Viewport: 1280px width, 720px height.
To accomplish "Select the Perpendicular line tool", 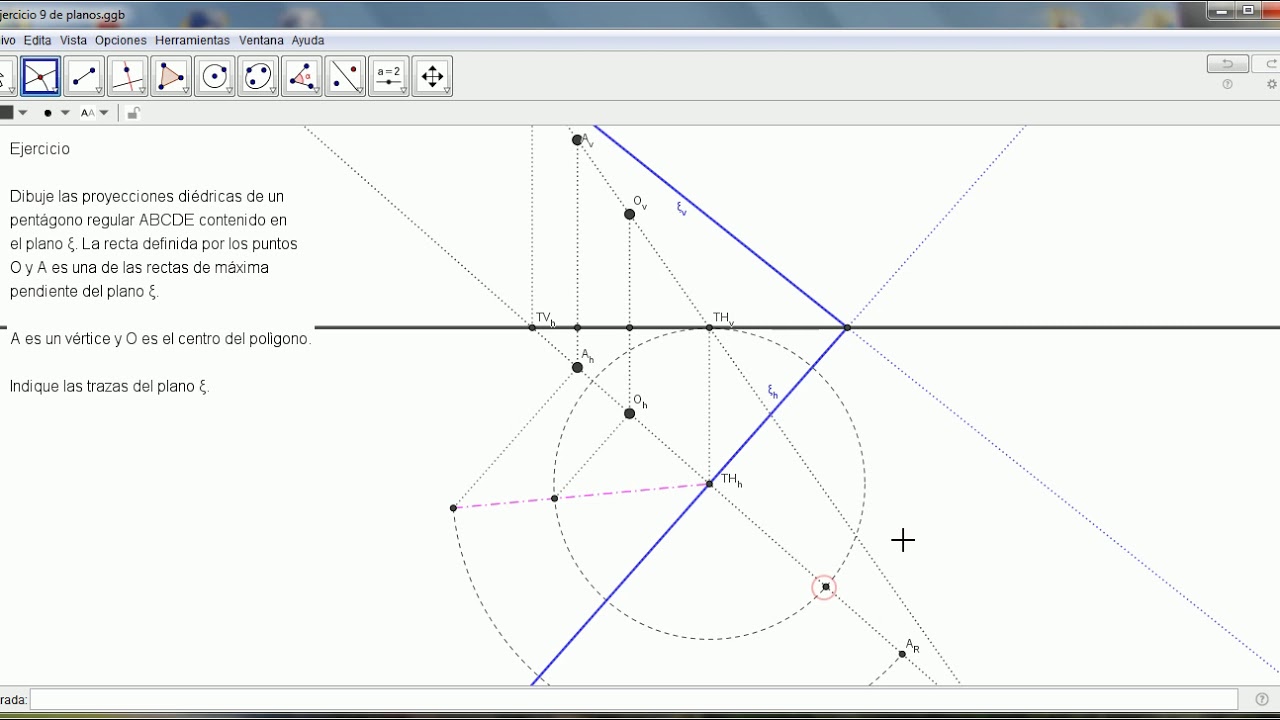I will tap(127, 77).
